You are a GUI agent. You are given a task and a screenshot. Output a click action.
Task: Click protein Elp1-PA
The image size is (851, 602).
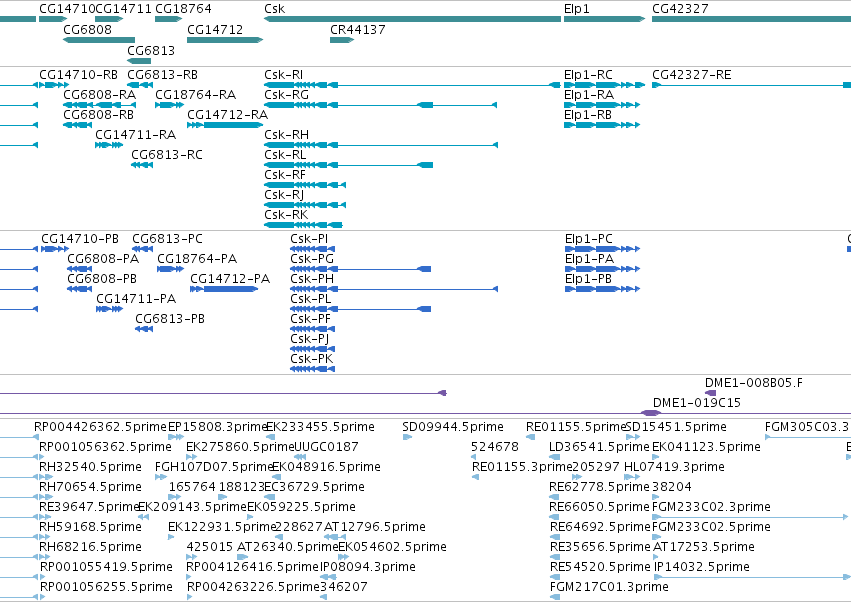coord(602,269)
